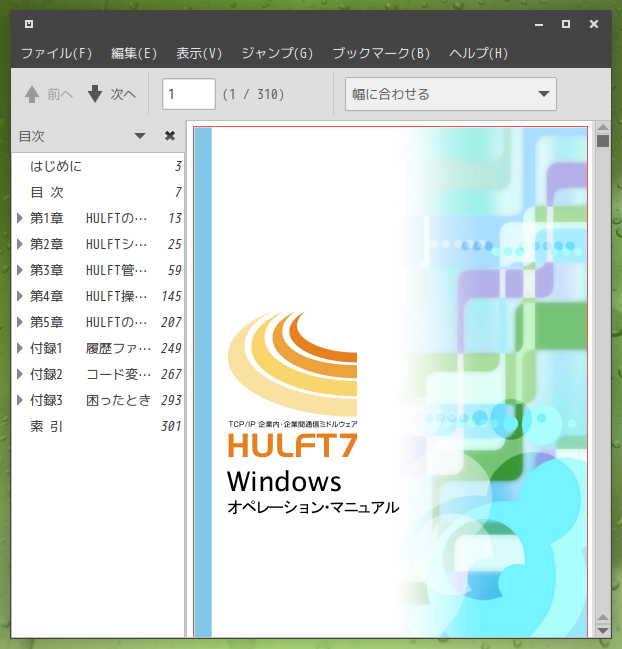Viewport: 622px width, 649px height.
Task: Open the 表示(V) menu
Action: coord(199,53)
